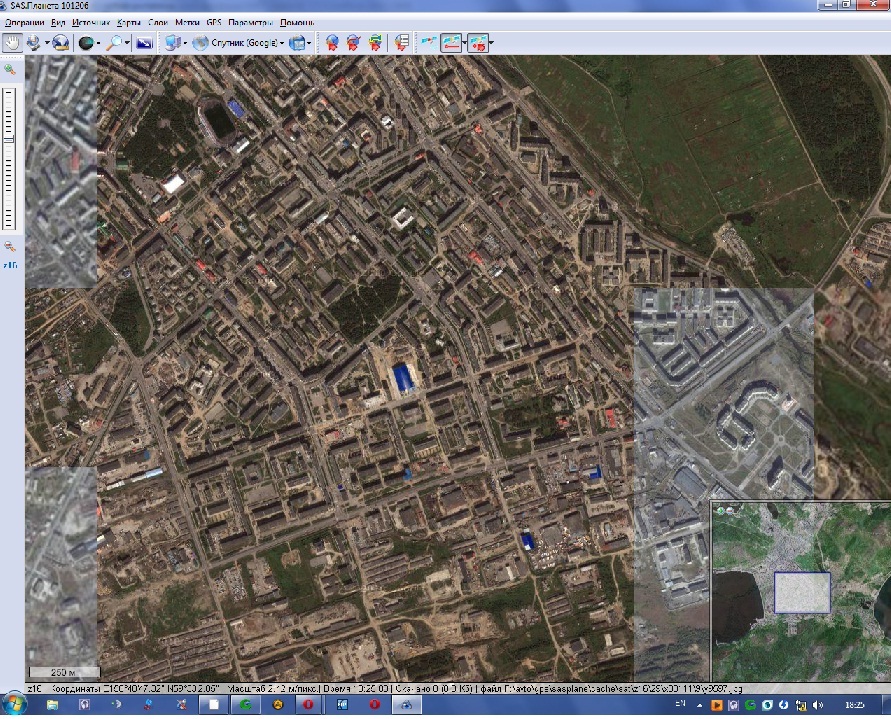Expand the dark globe icon dropdown
Screen dimensions: 891x719
[x=101, y=43]
